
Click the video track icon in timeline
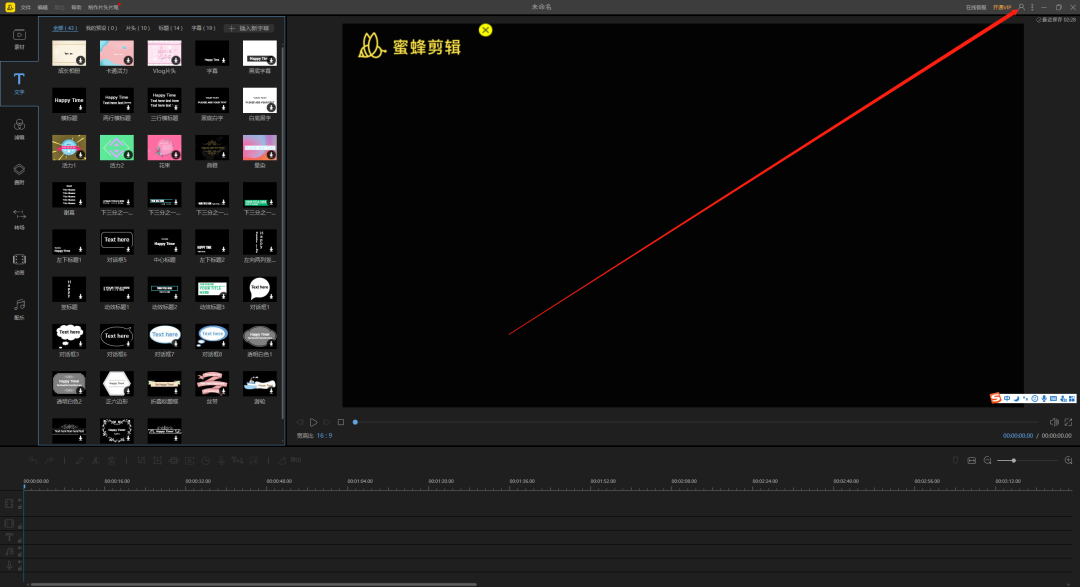(x=9, y=504)
